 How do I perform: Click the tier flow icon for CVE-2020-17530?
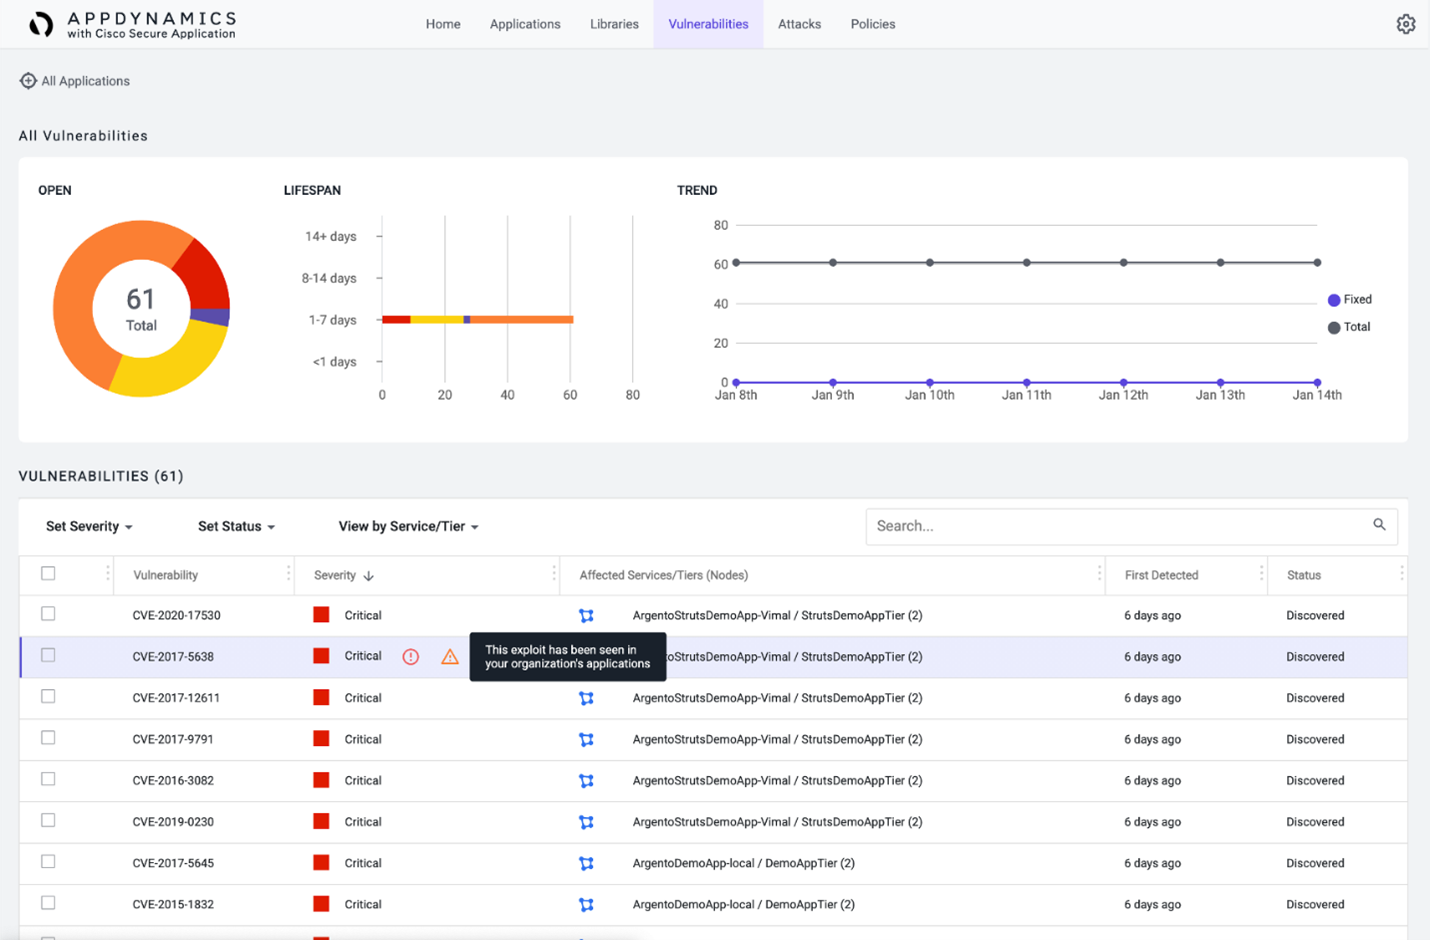(x=587, y=616)
